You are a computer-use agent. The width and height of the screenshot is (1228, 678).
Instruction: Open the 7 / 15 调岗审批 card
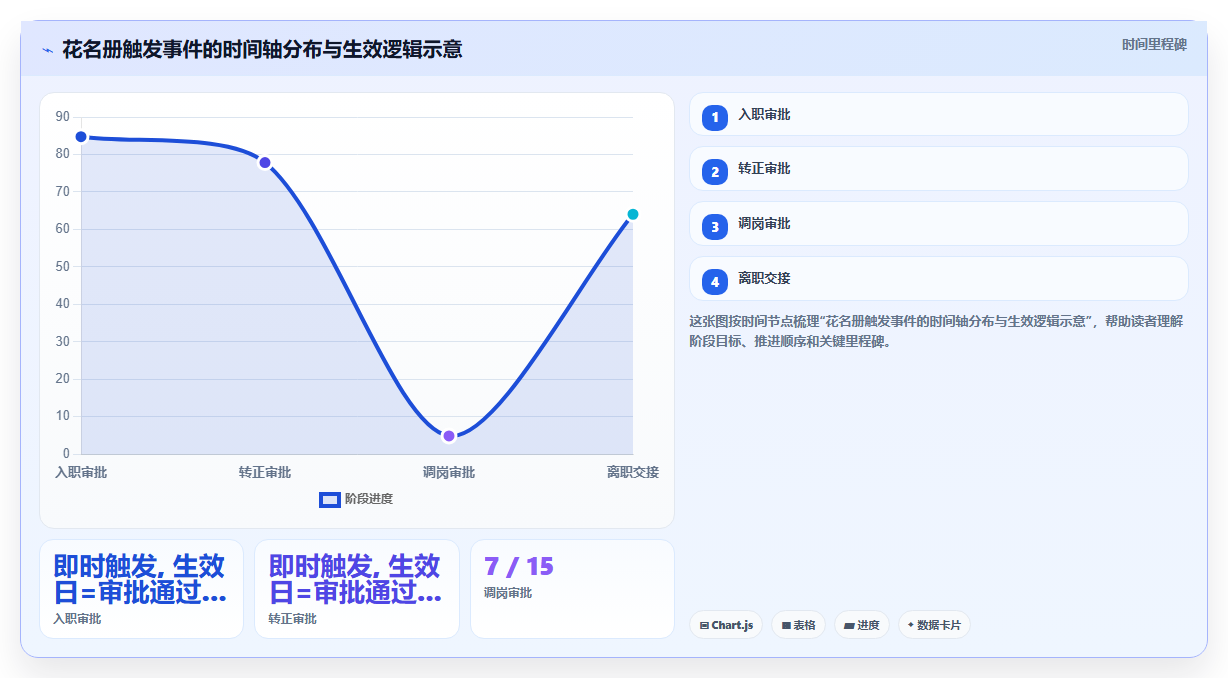572,589
